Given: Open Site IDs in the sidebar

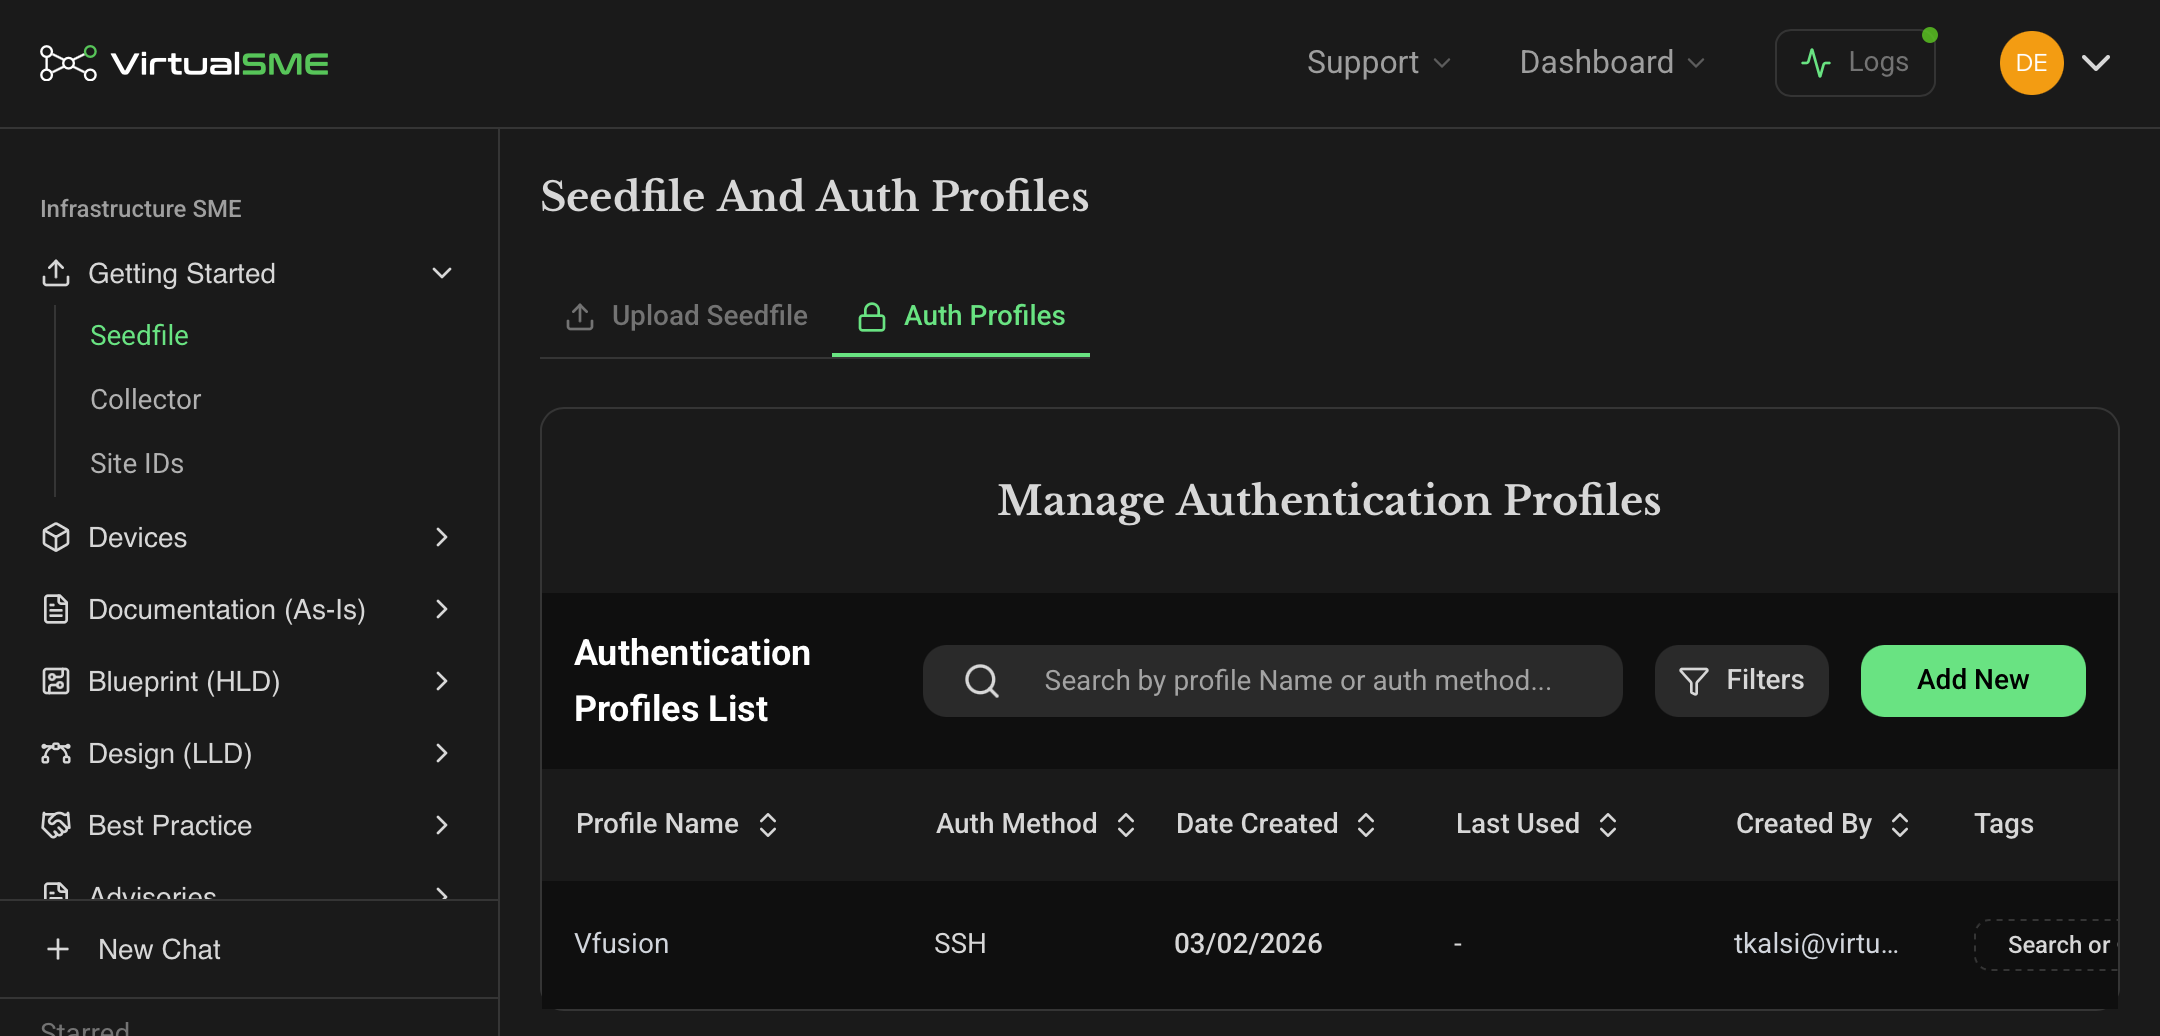Looking at the screenshot, I should click(x=137, y=463).
